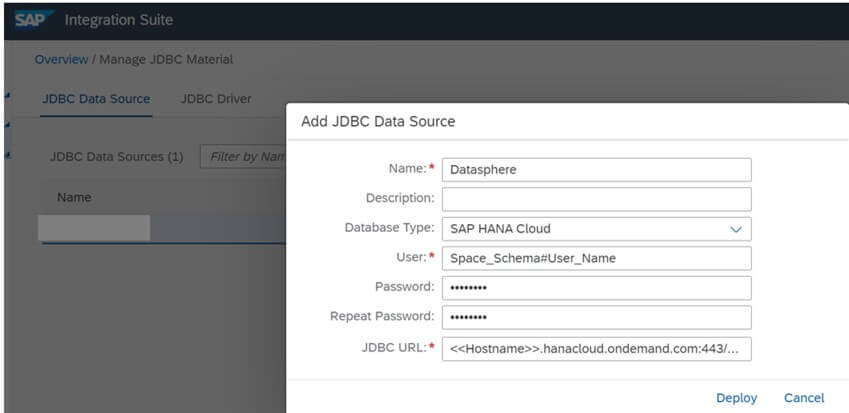This screenshot has width=849, height=413.
Task: Click the Manage JDBC Material breadcrumb text
Action: (166, 60)
